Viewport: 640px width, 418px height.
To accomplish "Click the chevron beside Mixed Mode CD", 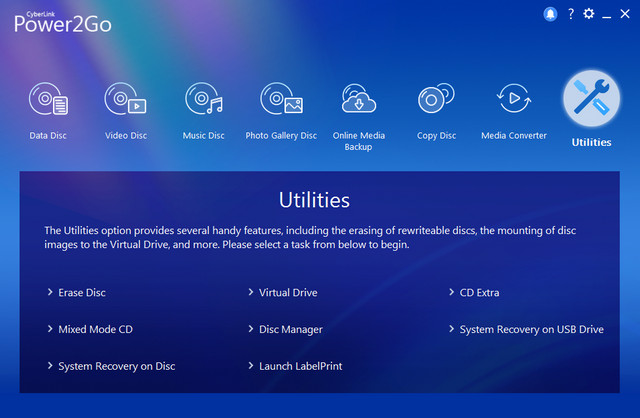I will [x=50, y=329].
